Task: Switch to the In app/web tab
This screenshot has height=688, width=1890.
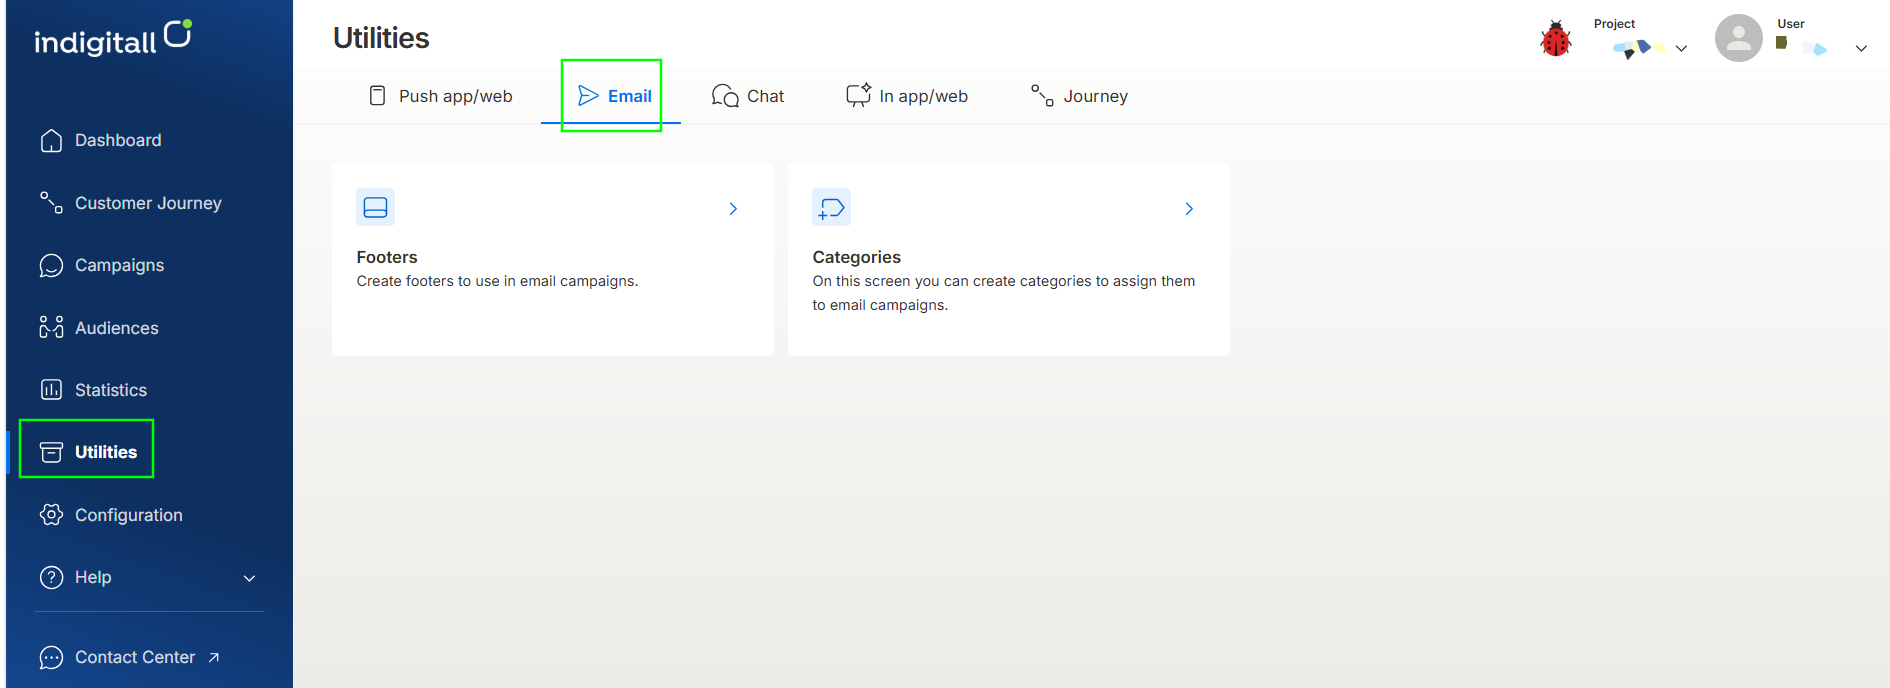Action: click(907, 96)
